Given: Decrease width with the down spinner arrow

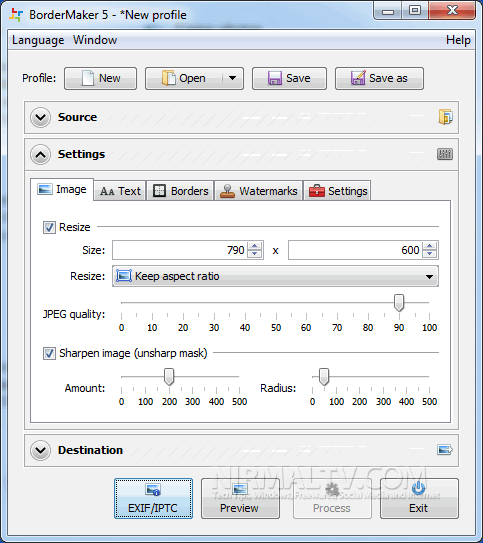Looking at the screenshot, I should click(x=255, y=254).
